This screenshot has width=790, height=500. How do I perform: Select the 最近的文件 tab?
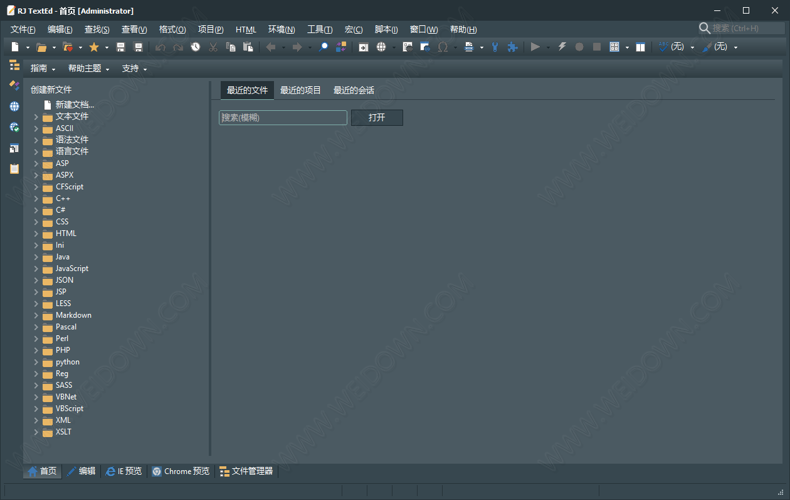click(247, 90)
